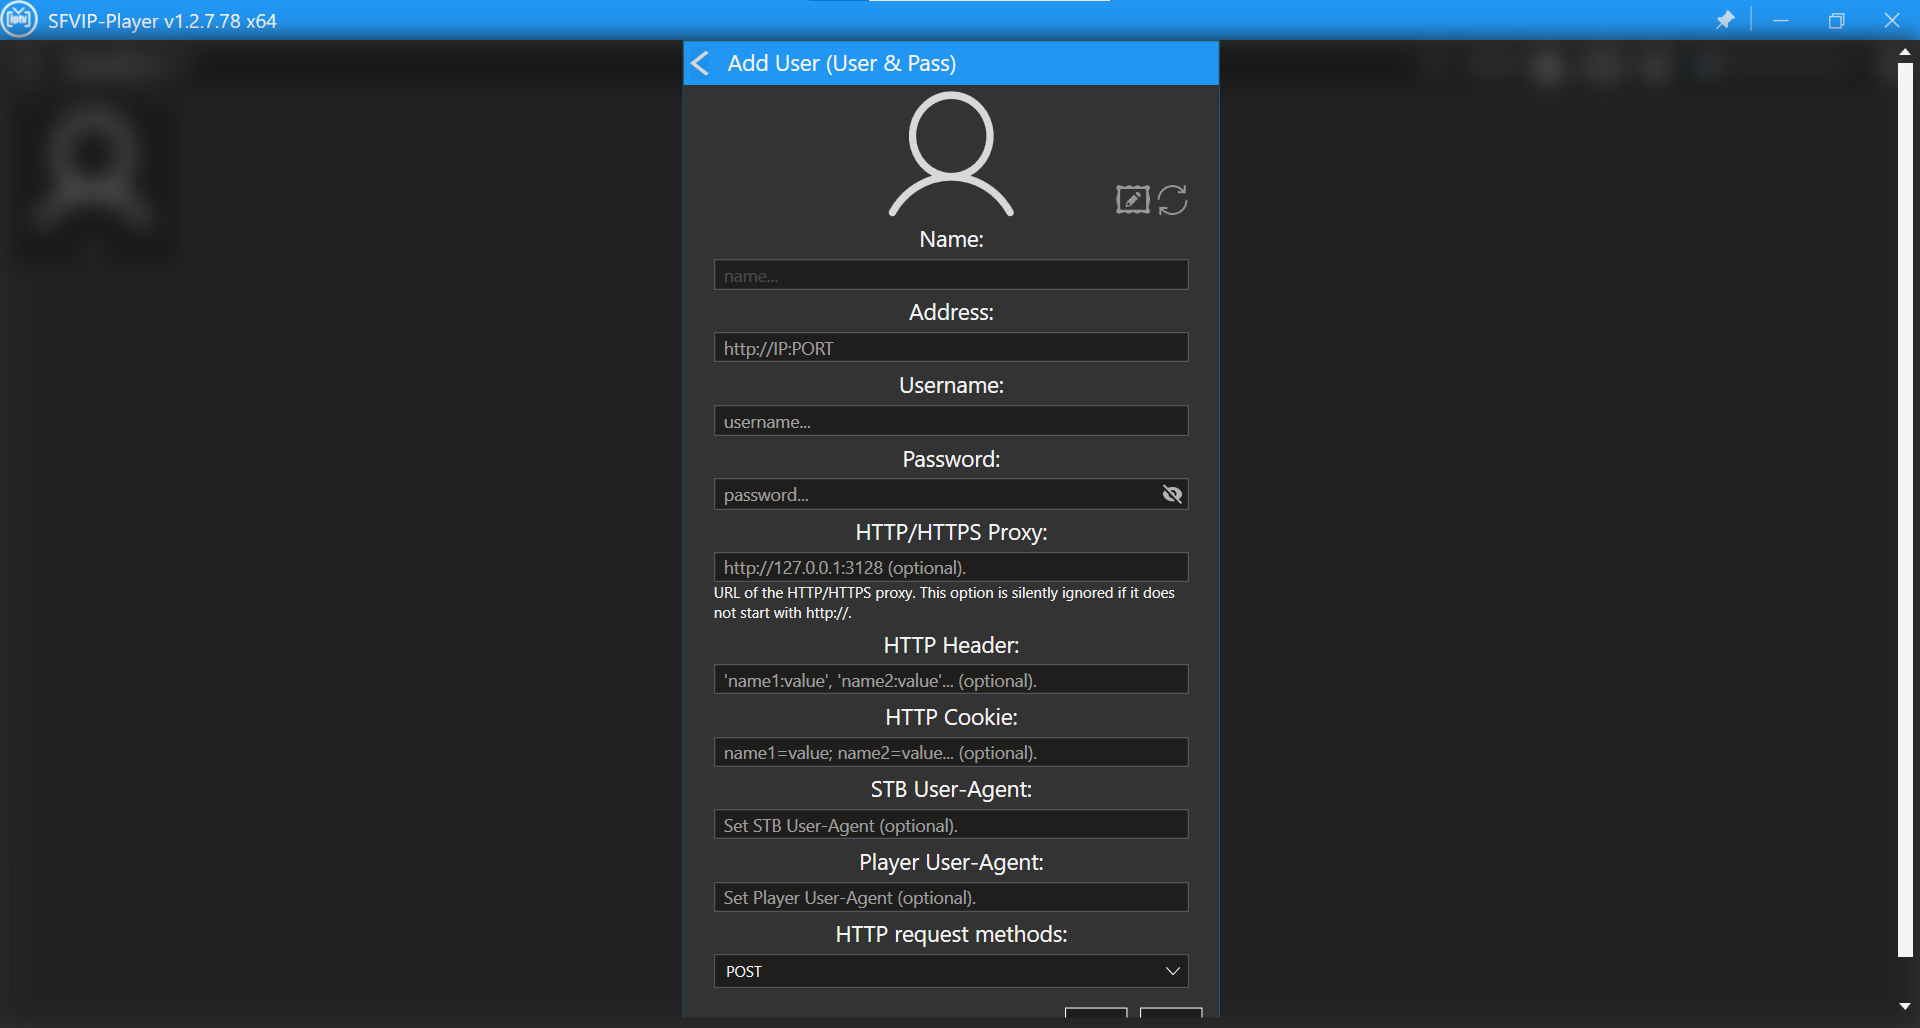Click the large user profile avatar
This screenshot has height=1028, width=1920.
pos(951,154)
